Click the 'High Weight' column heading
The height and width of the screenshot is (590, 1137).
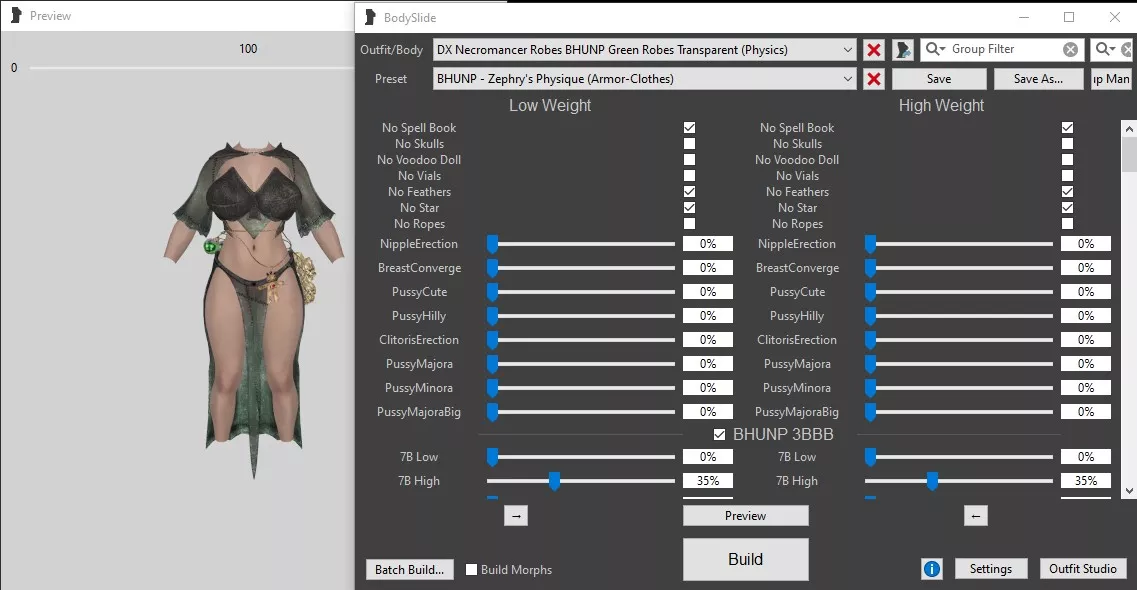click(941, 105)
